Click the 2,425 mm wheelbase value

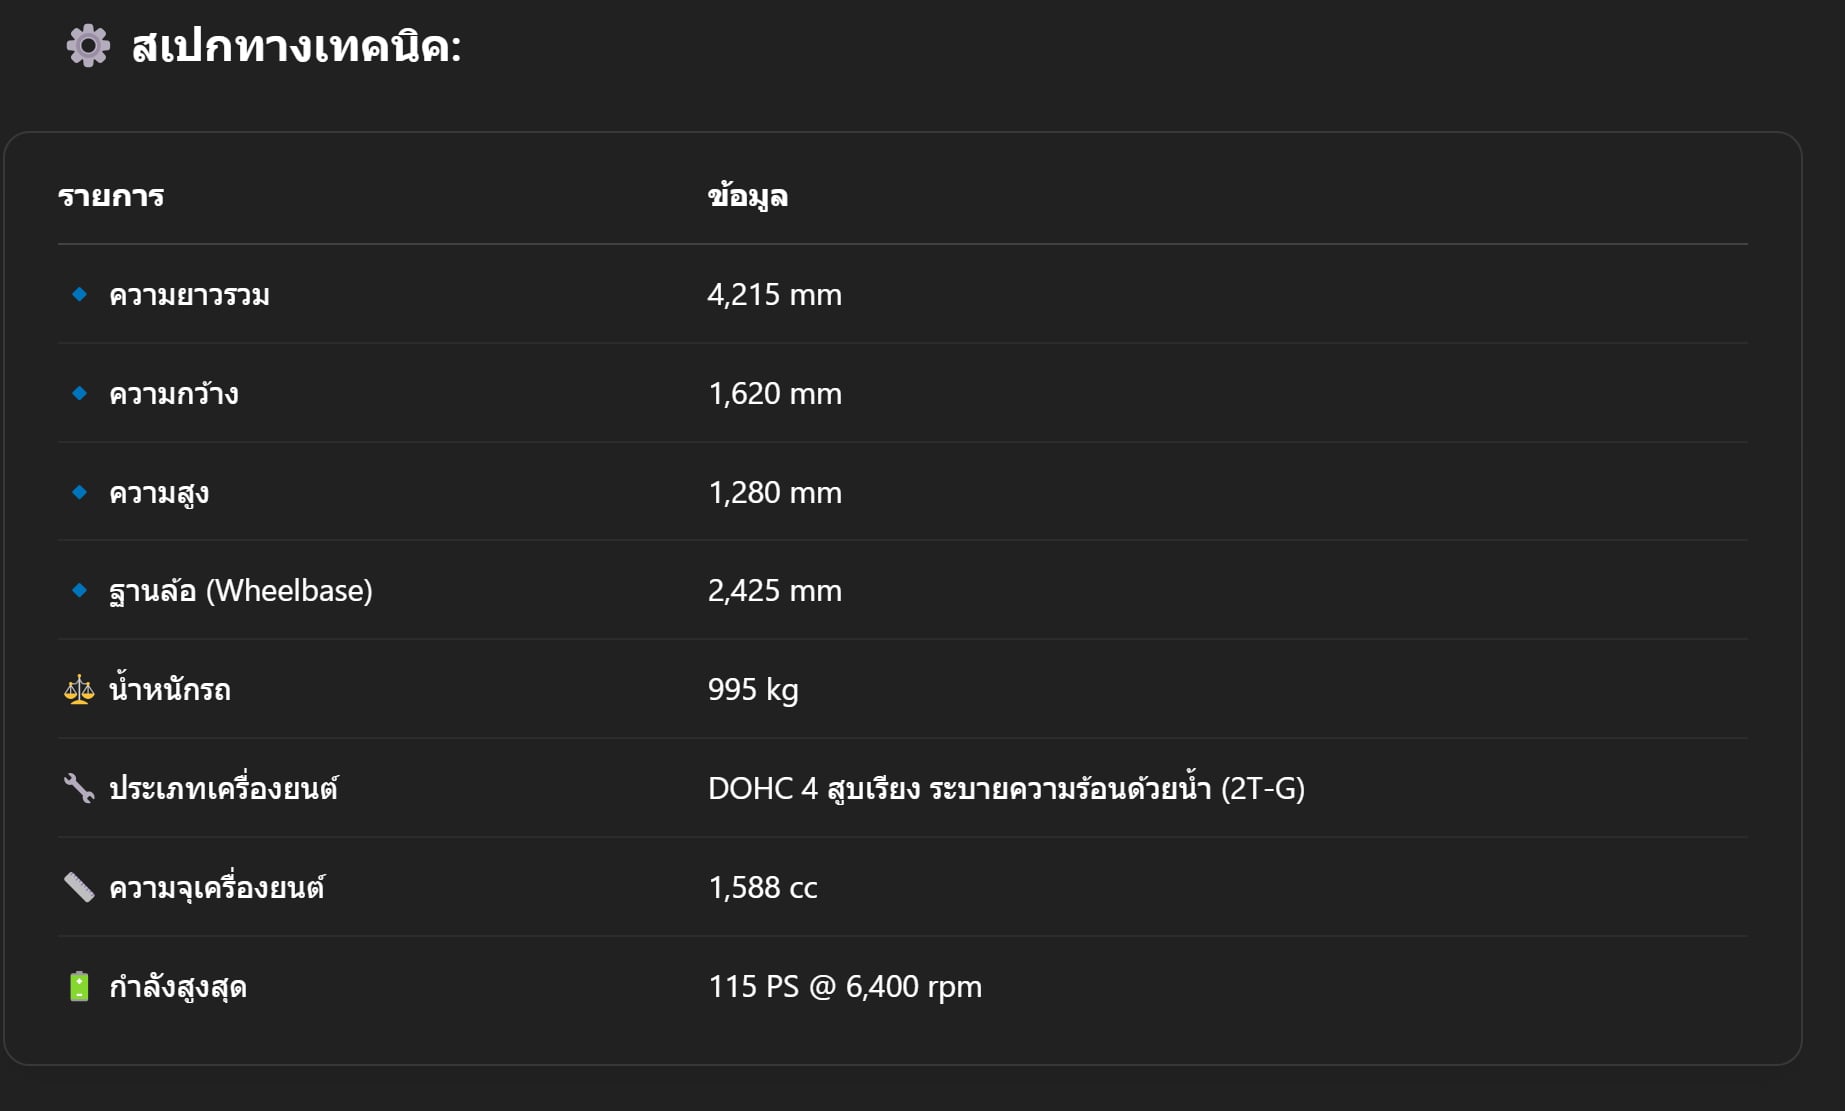[775, 591]
